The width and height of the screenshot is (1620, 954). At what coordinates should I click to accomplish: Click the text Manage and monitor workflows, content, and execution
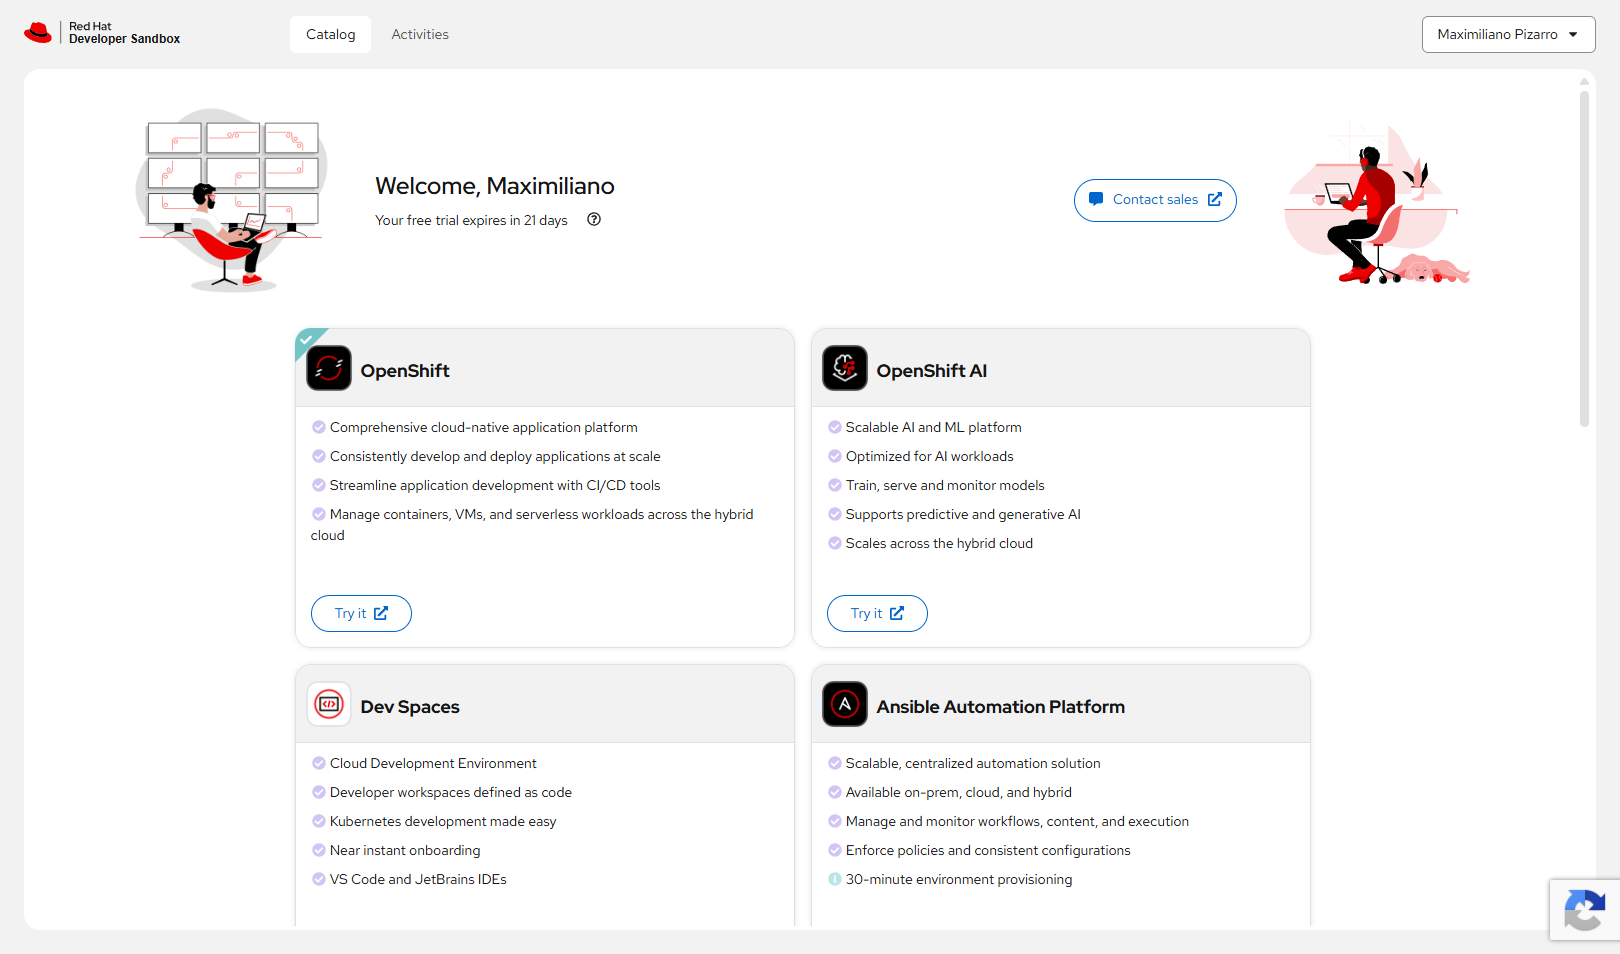pyautogui.click(x=1017, y=821)
